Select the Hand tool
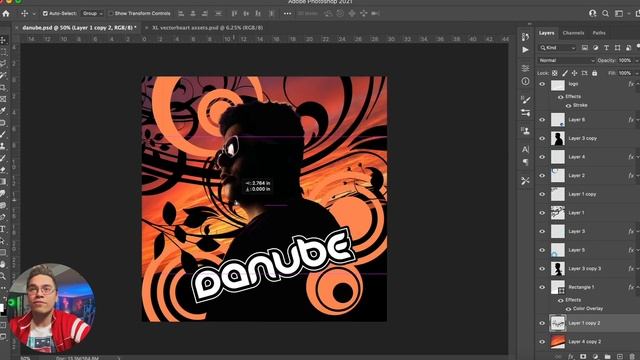The width and height of the screenshot is (640, 360). tap(3, 264)
